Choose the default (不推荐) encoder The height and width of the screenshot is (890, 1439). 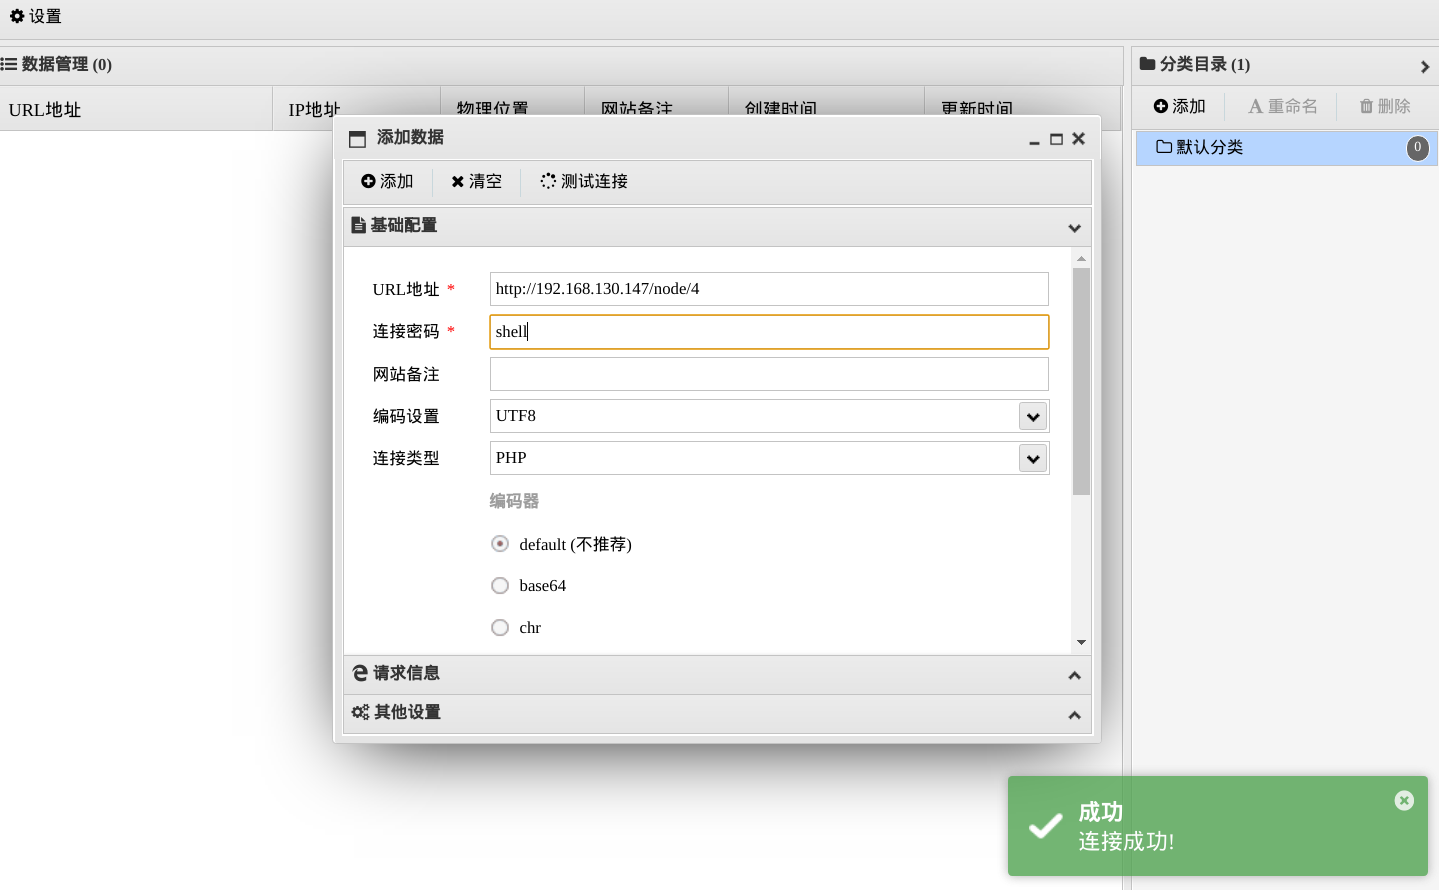point(500,543)
